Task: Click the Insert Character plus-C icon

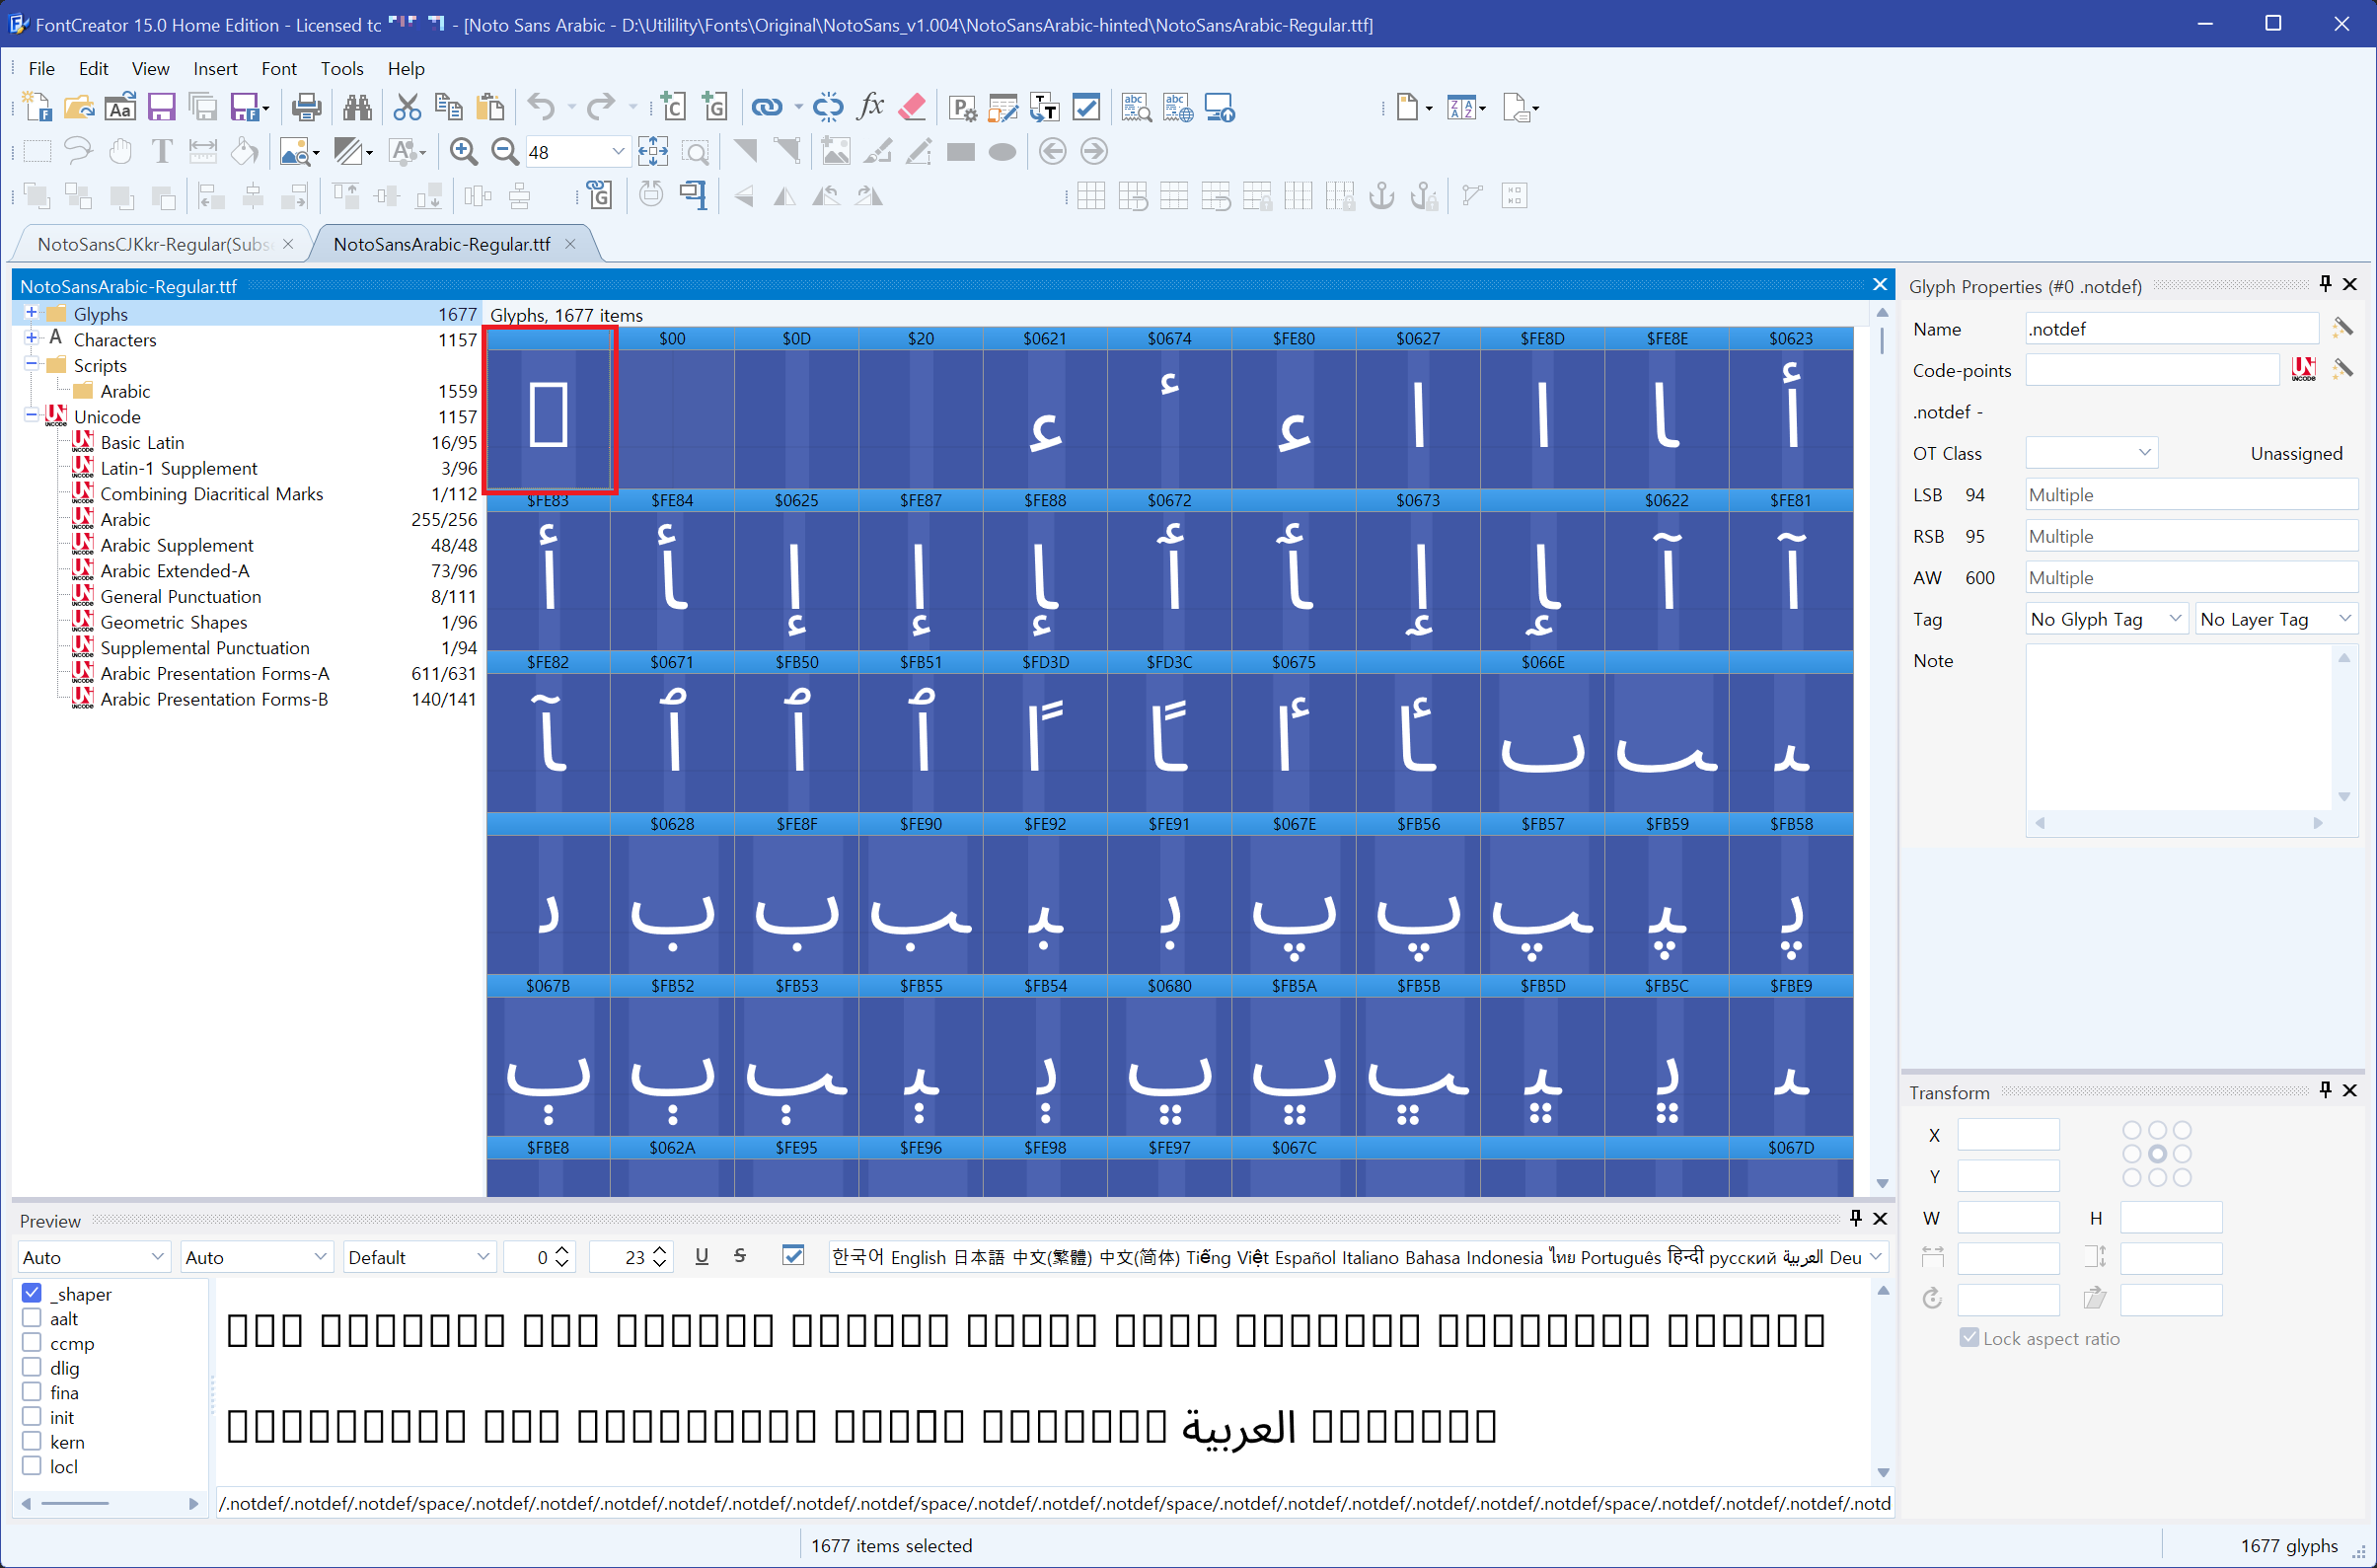Action: pyautogui.click(x=673, y=107)
